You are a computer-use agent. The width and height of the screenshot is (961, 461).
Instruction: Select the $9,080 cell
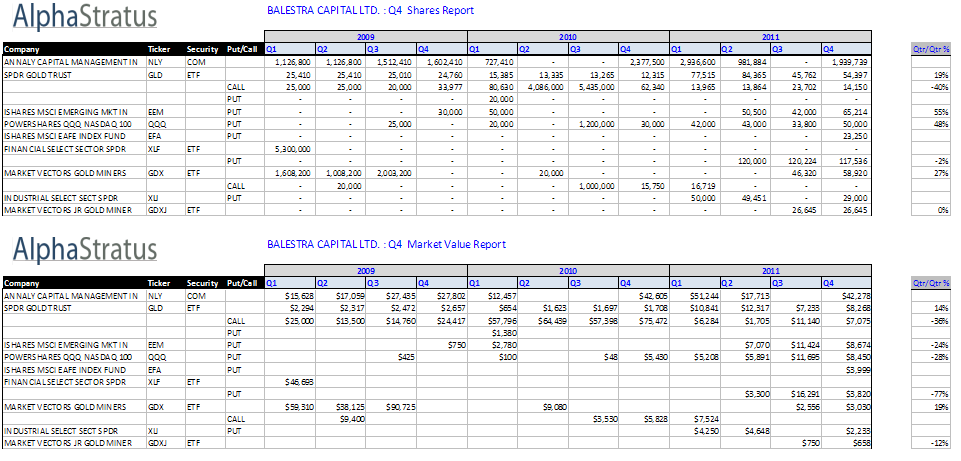tap(543, 407)
